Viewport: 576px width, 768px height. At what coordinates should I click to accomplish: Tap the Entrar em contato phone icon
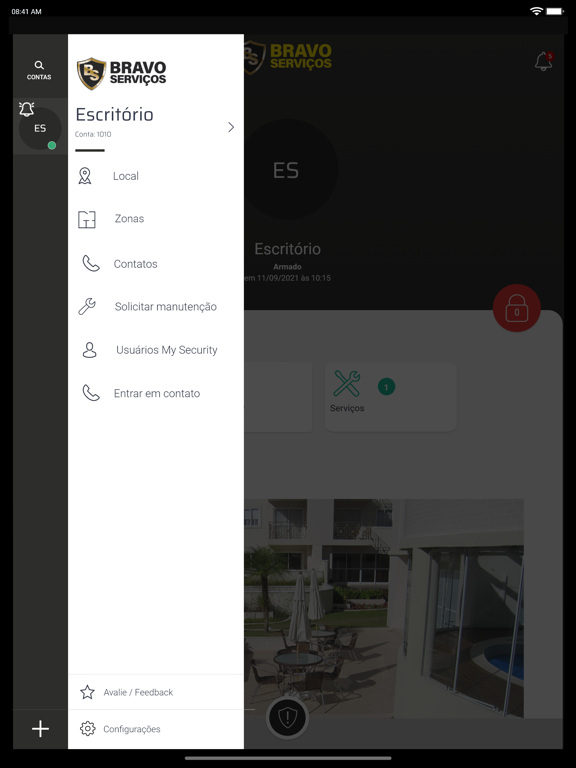91,393
